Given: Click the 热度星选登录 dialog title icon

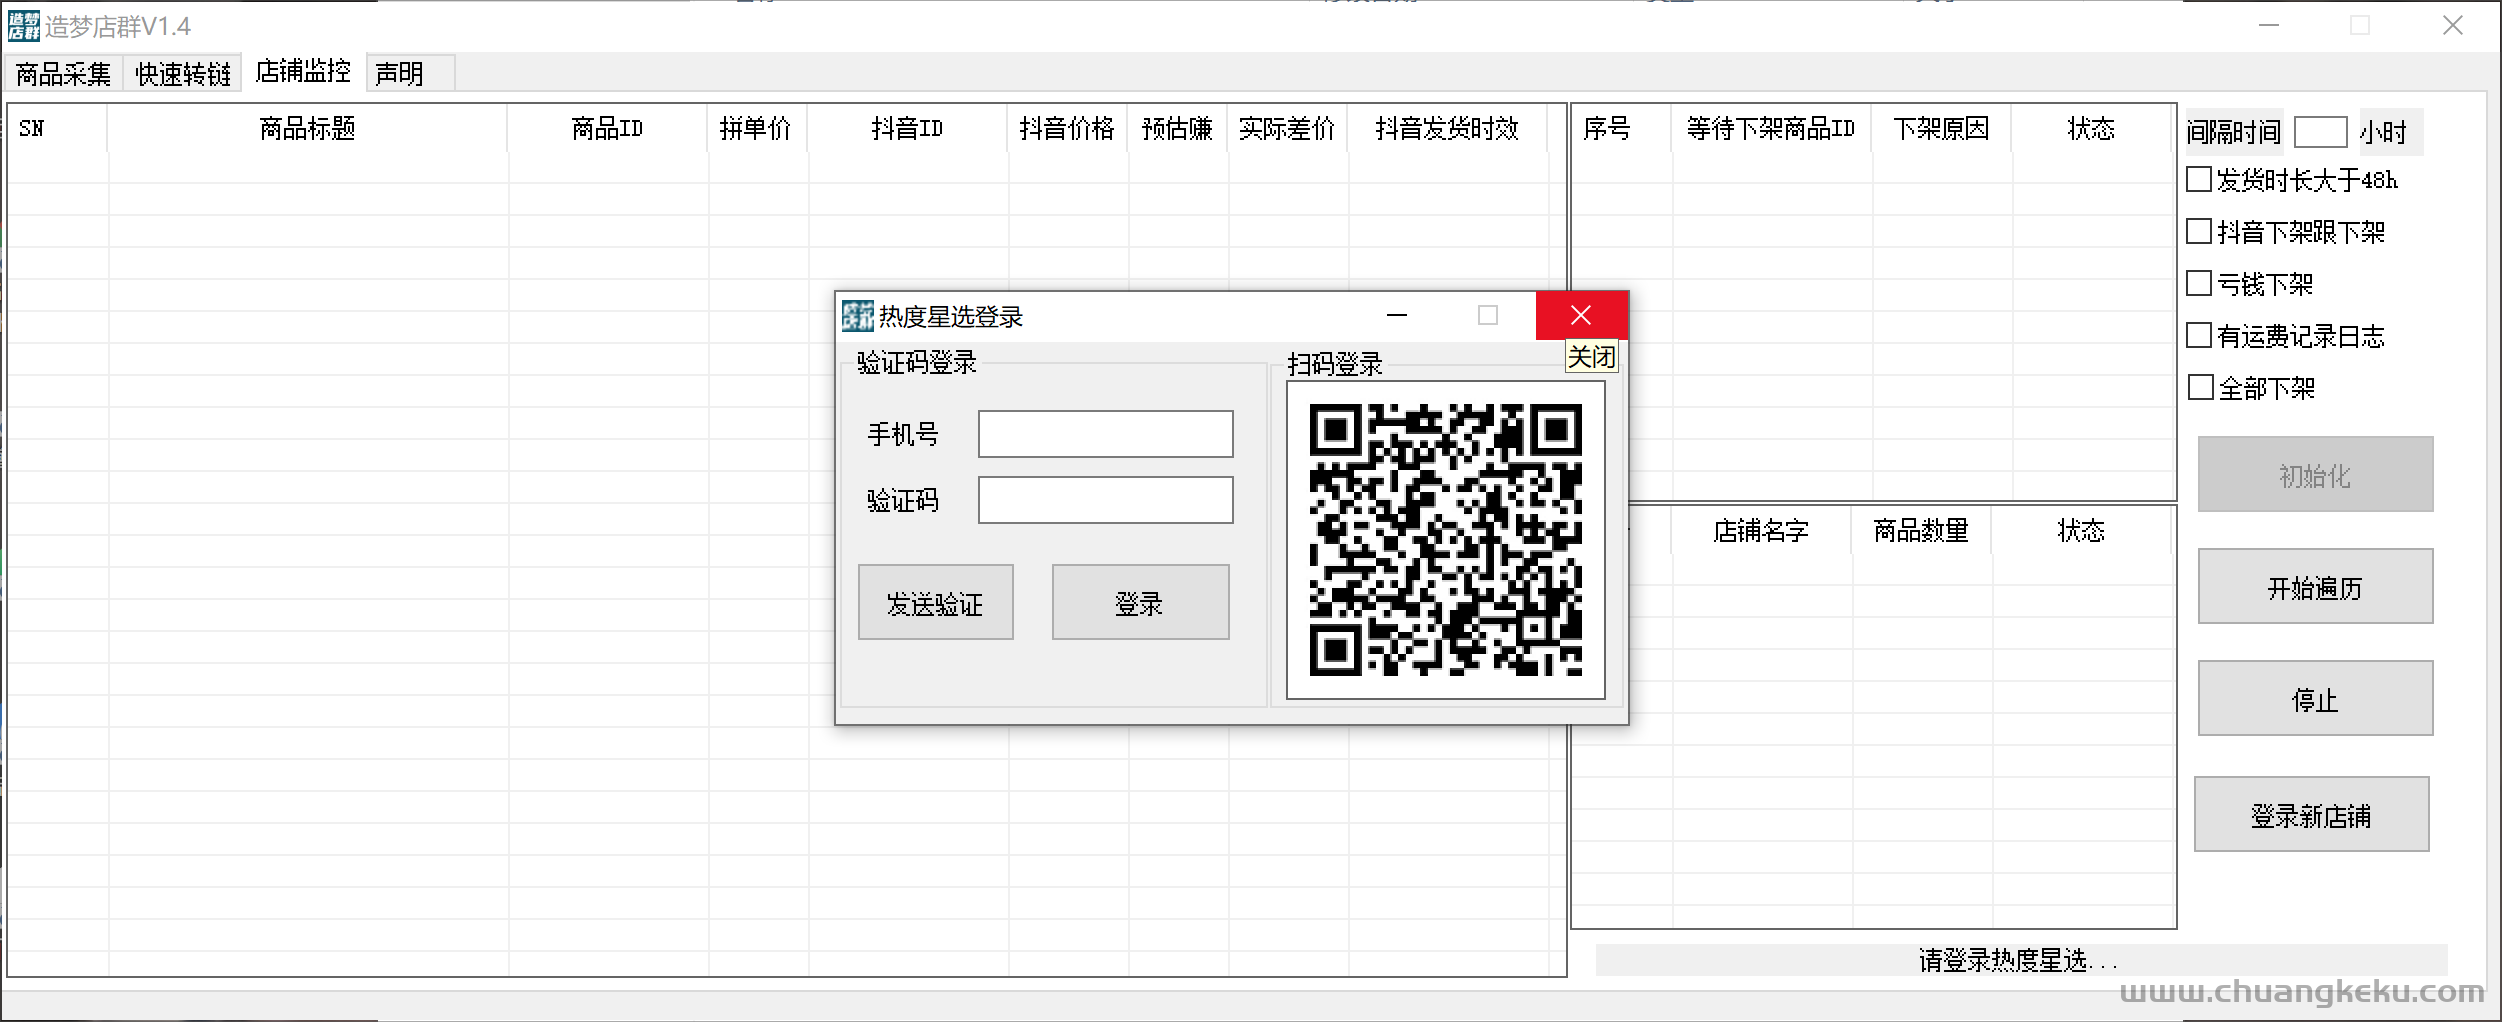Looking at the screenshot, I should tap(857, 316).
